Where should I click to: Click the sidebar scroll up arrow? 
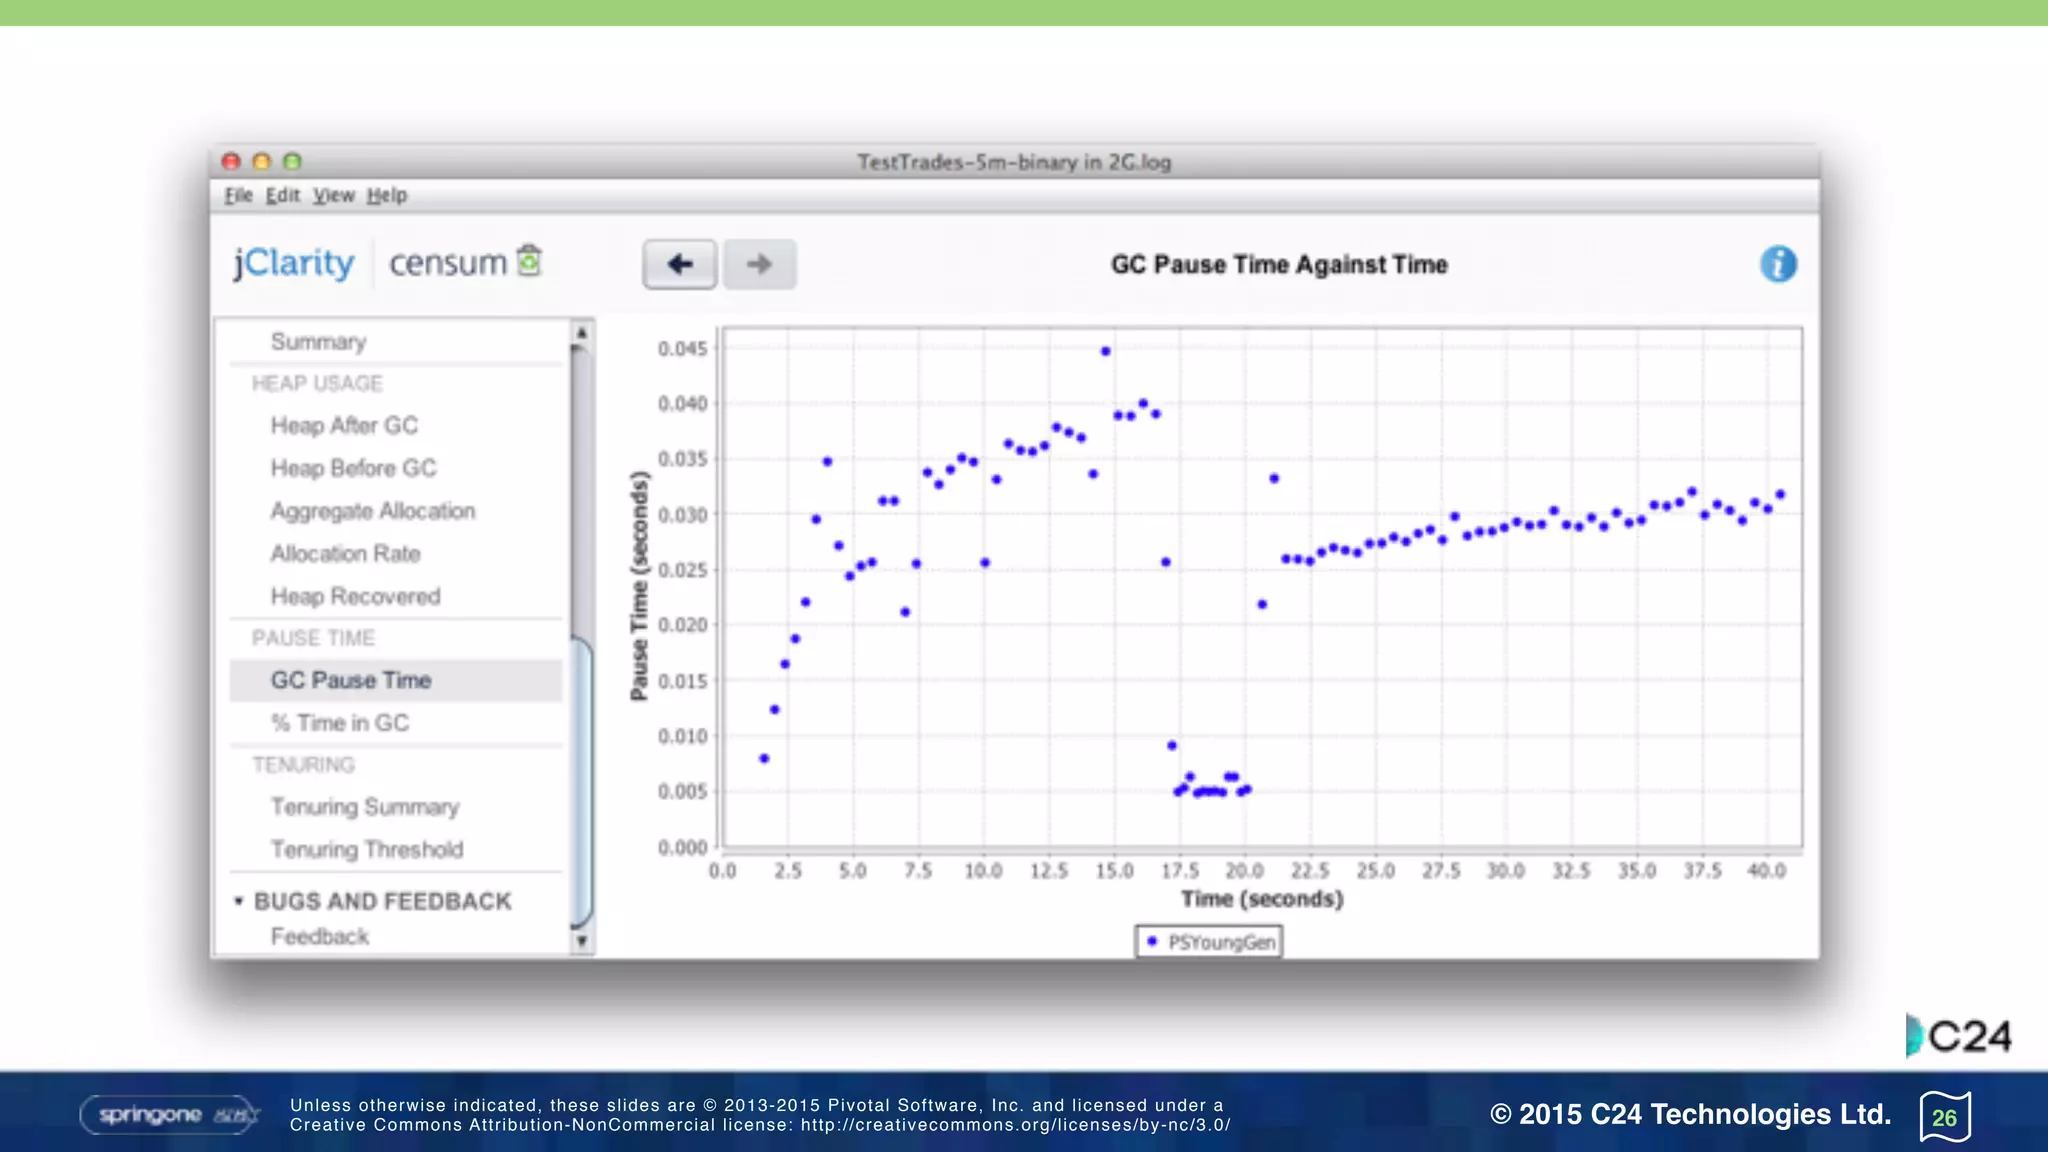pos(581,333)
